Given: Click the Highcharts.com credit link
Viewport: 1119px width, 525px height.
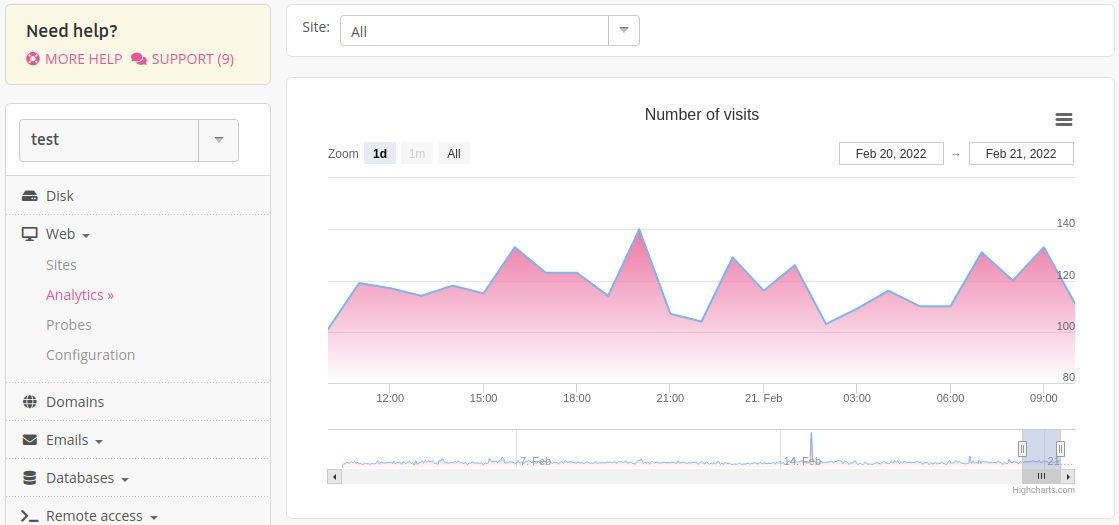Looking at the screenshot, I should click(x=1043, y=490).
